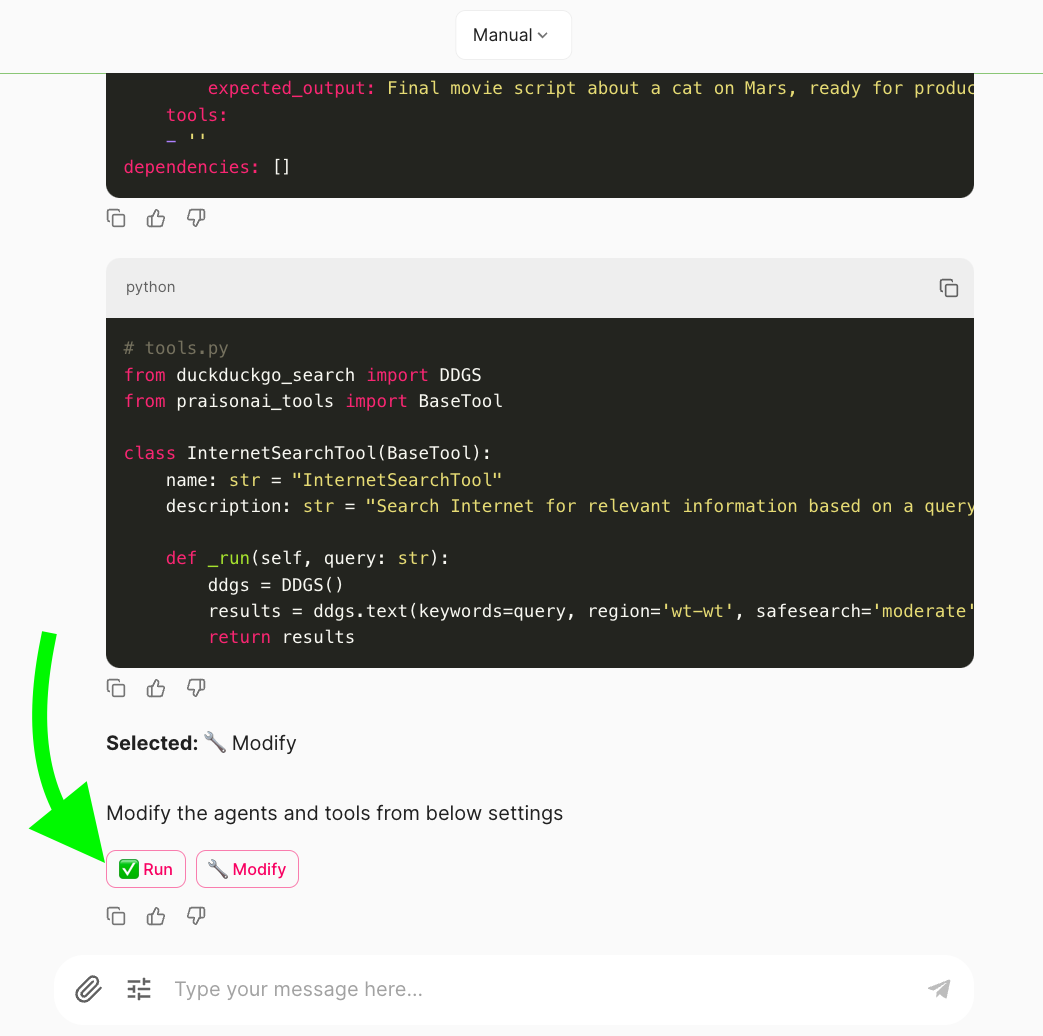Dislike the tools.py code message

(196, 688)
